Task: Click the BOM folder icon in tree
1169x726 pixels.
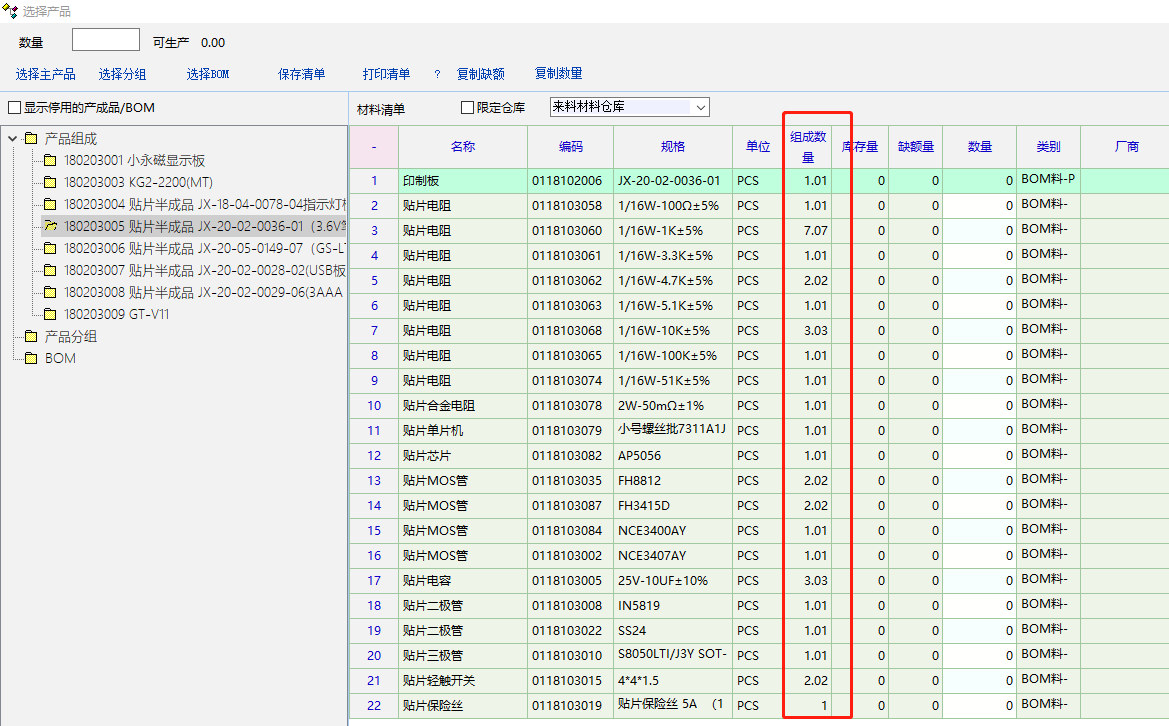Action: pos(30,359)
